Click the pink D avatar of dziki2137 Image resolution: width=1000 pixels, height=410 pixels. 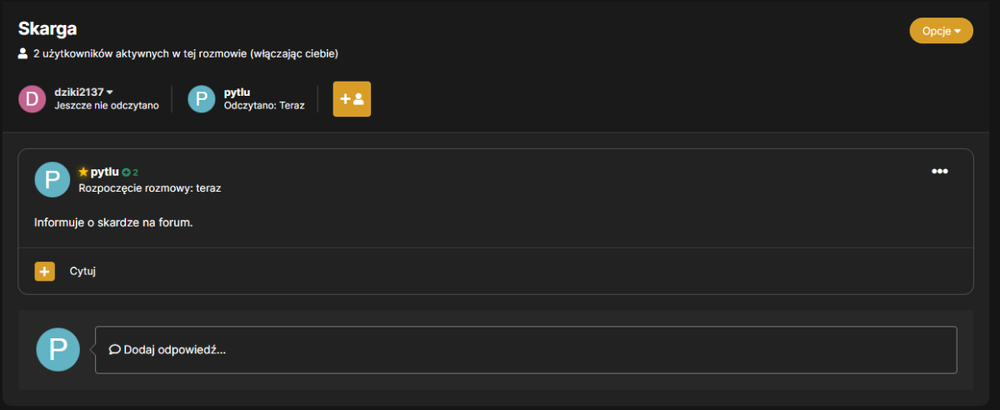32,99
